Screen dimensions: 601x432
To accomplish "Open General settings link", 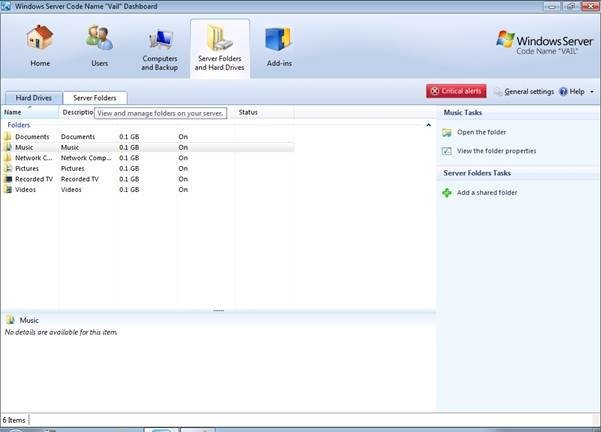I will [529, 92].
